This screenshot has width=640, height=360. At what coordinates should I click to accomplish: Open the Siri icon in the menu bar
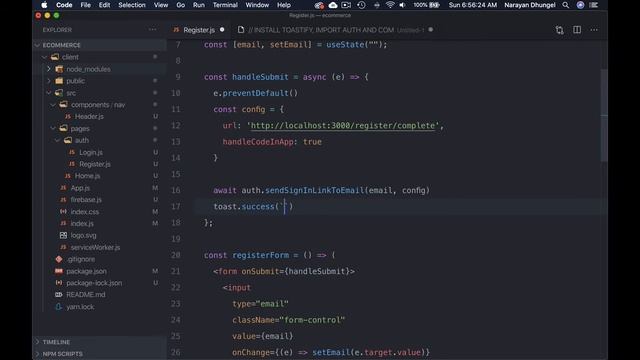580,5
